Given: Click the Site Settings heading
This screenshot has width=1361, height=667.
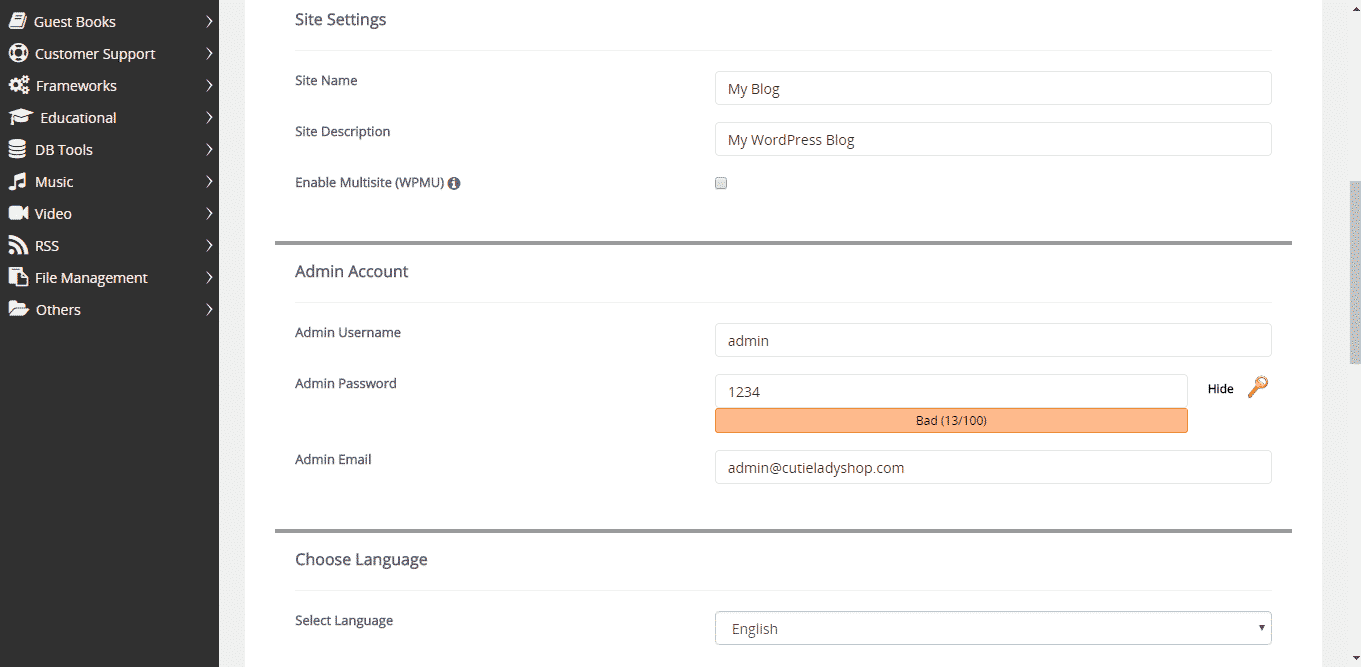Looking at the screenshot, I should 340,19.
